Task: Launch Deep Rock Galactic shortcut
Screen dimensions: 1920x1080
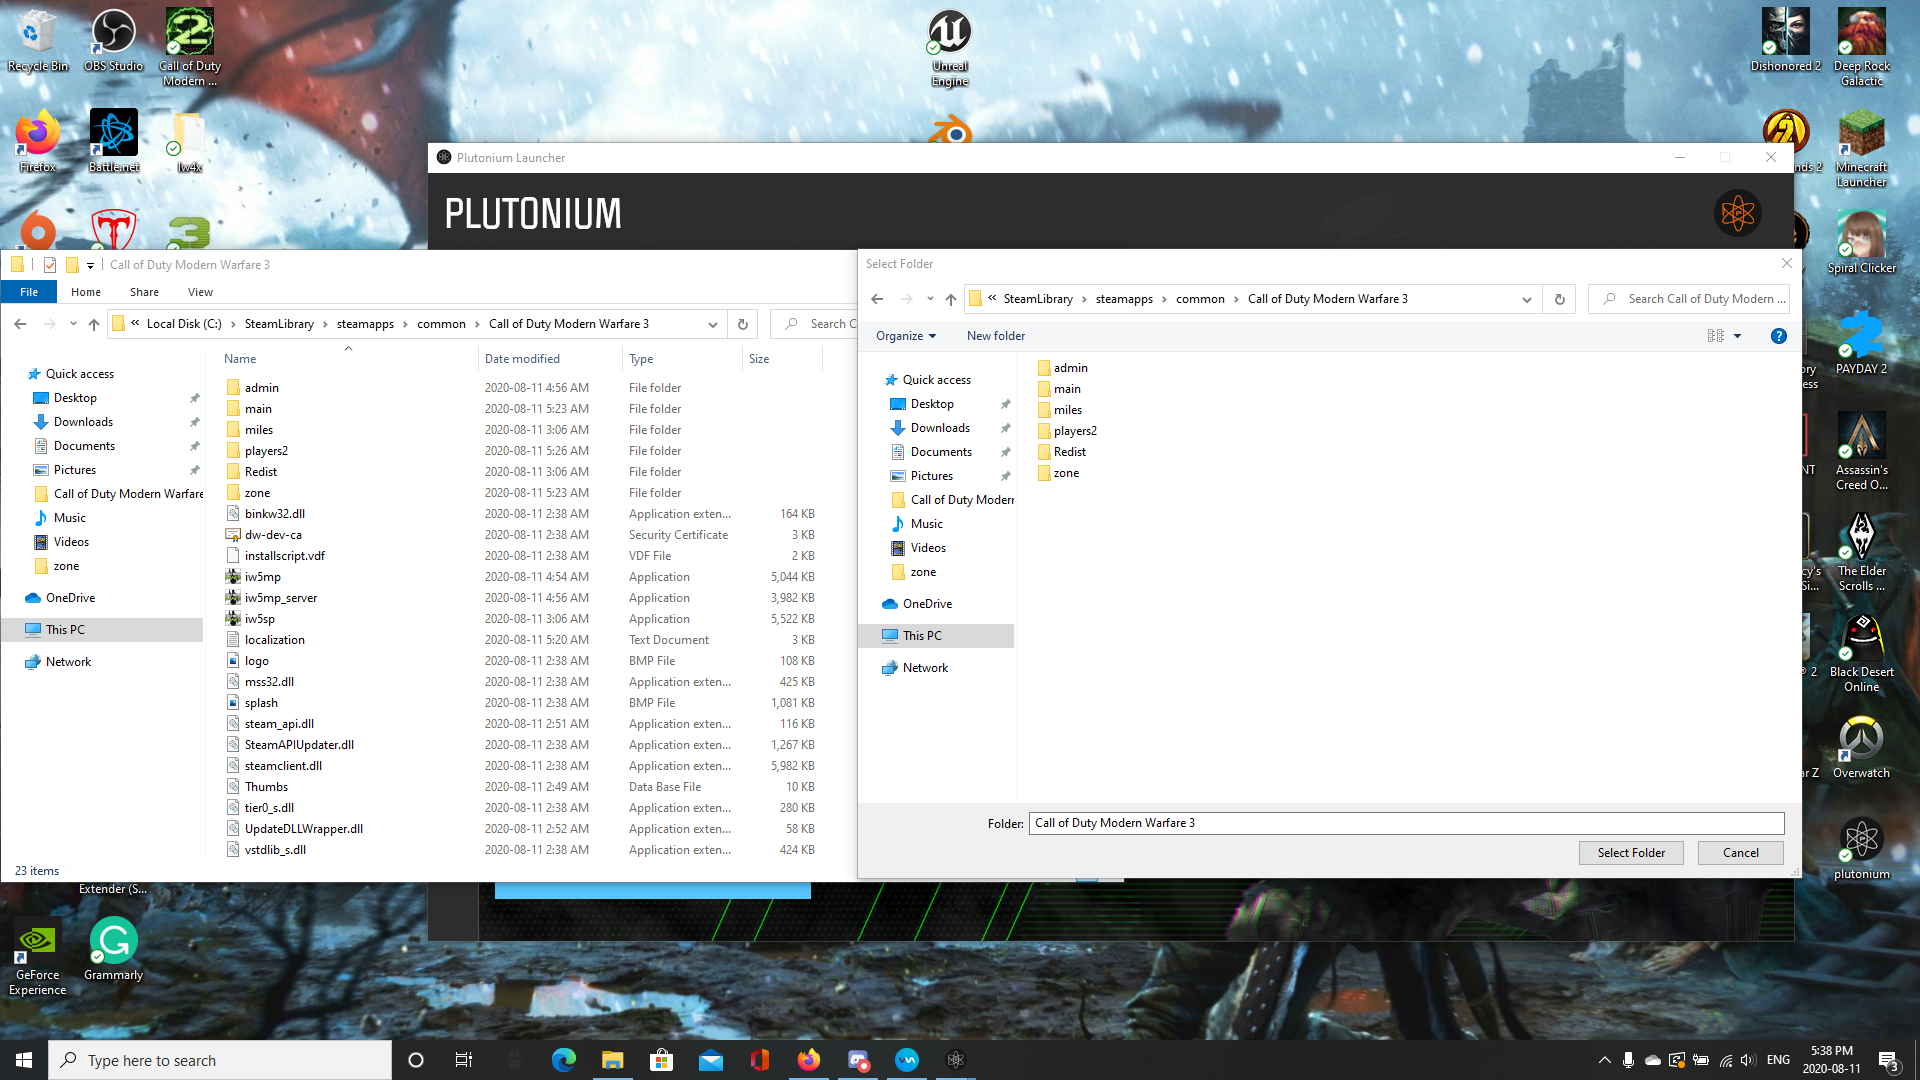Action: tap(1861, 48)
